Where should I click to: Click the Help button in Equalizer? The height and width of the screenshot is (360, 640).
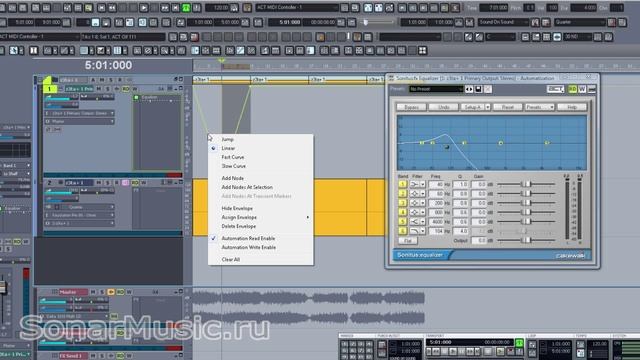(572, 107)
